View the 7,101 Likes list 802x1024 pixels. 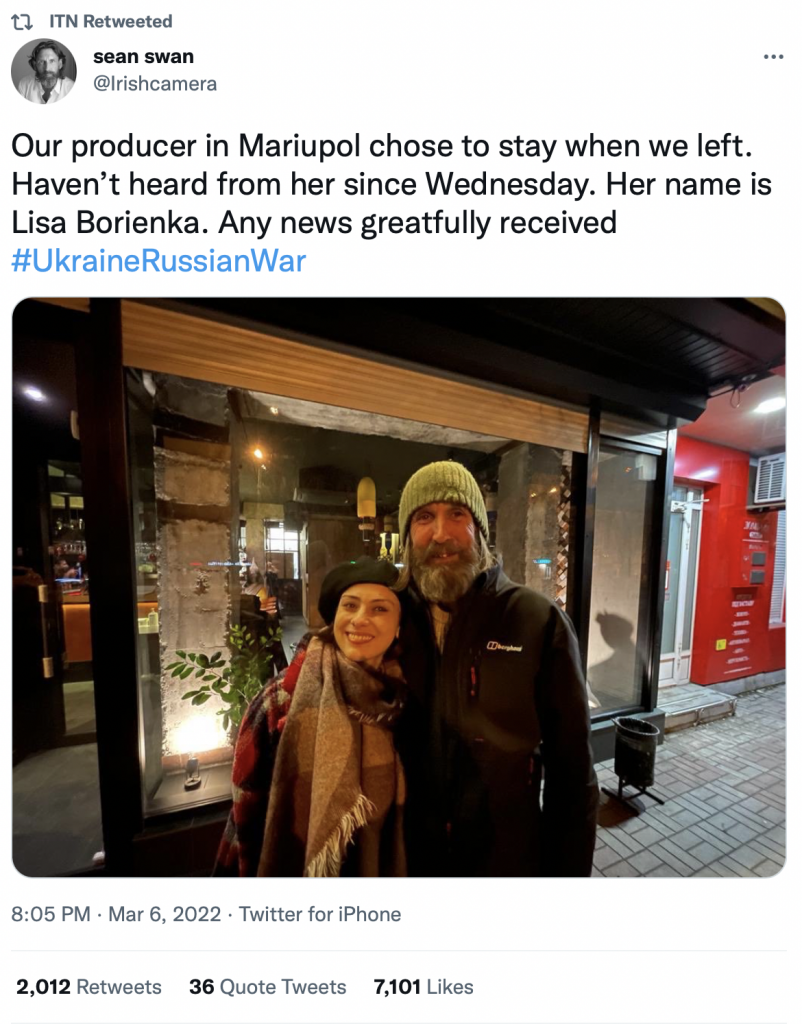423,986
